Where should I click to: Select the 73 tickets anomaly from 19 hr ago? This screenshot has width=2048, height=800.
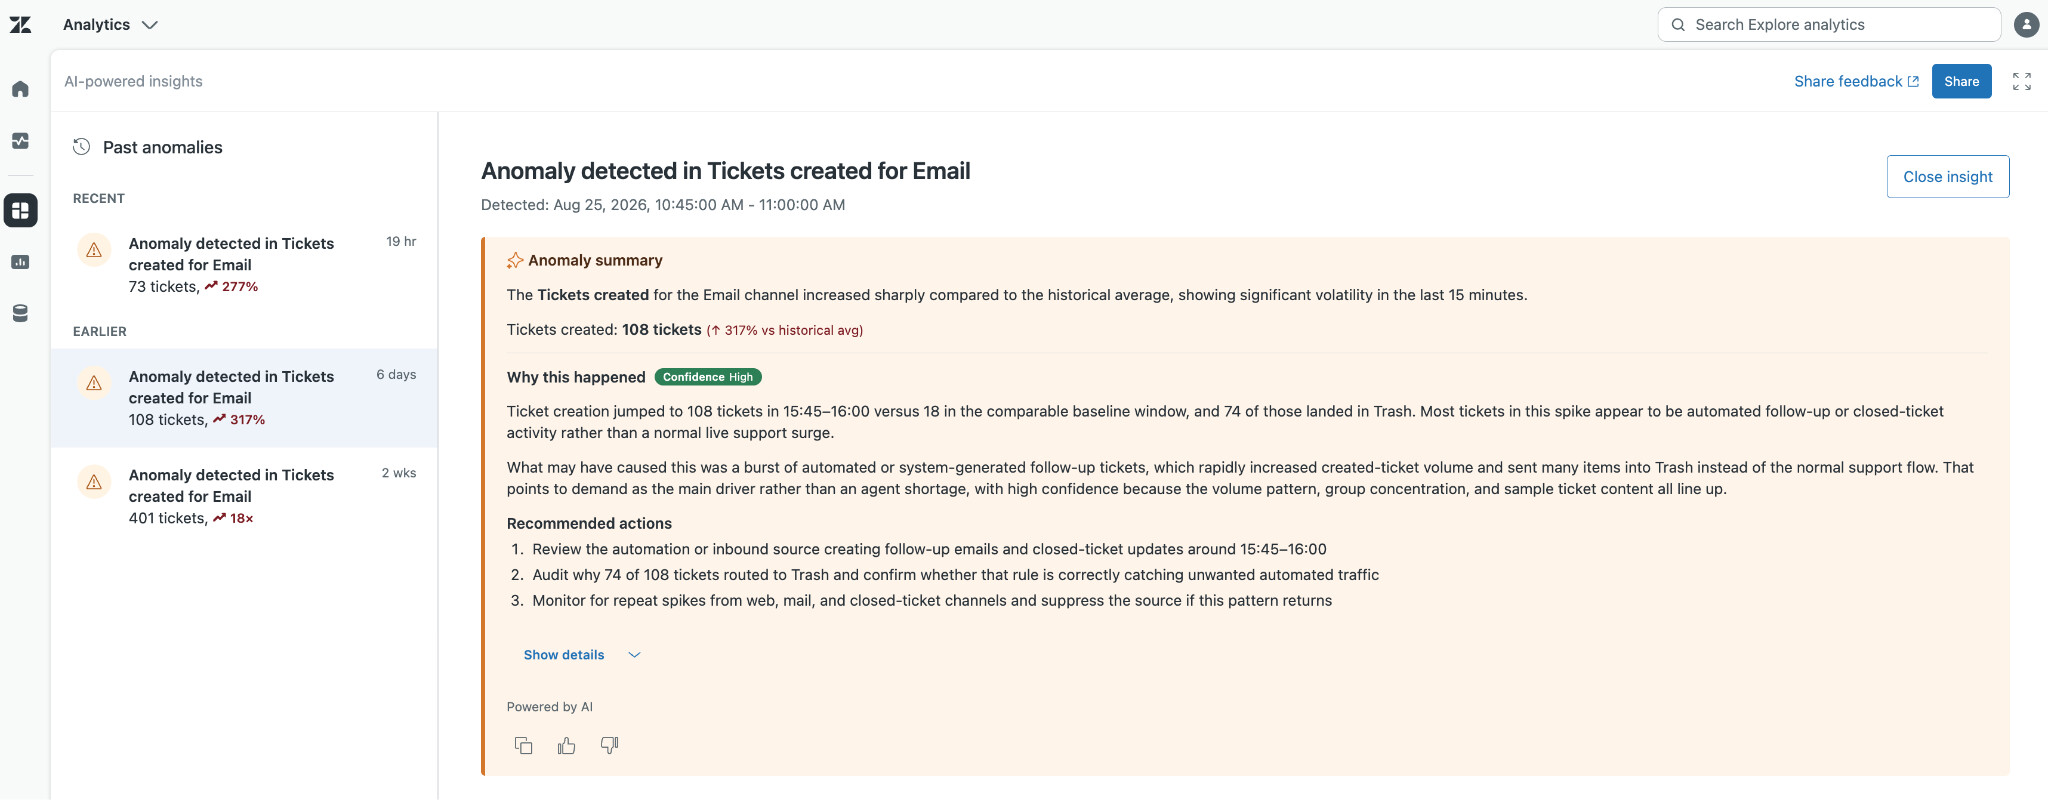[244, 265]
